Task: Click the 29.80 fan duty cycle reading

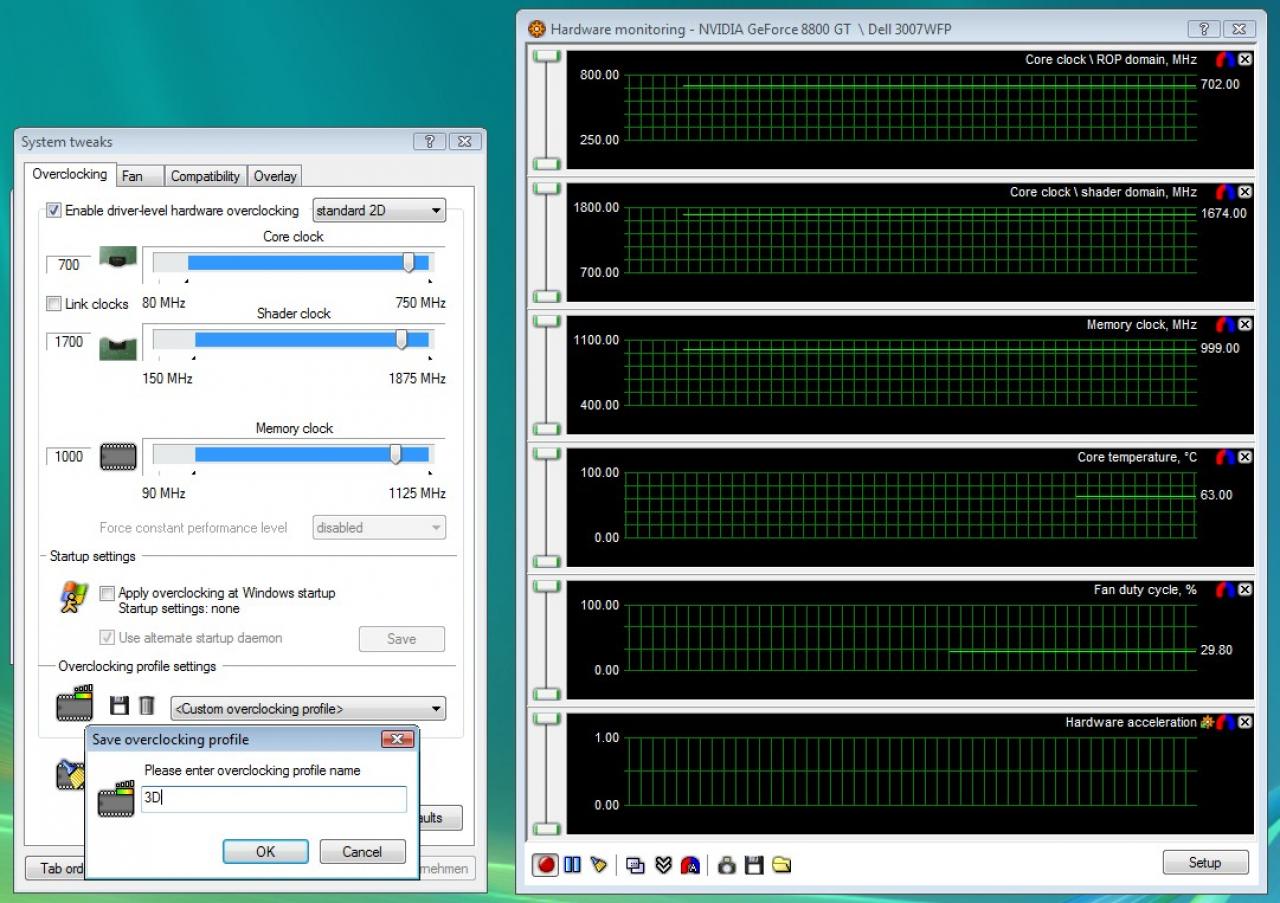Action: click(1217, 650)
